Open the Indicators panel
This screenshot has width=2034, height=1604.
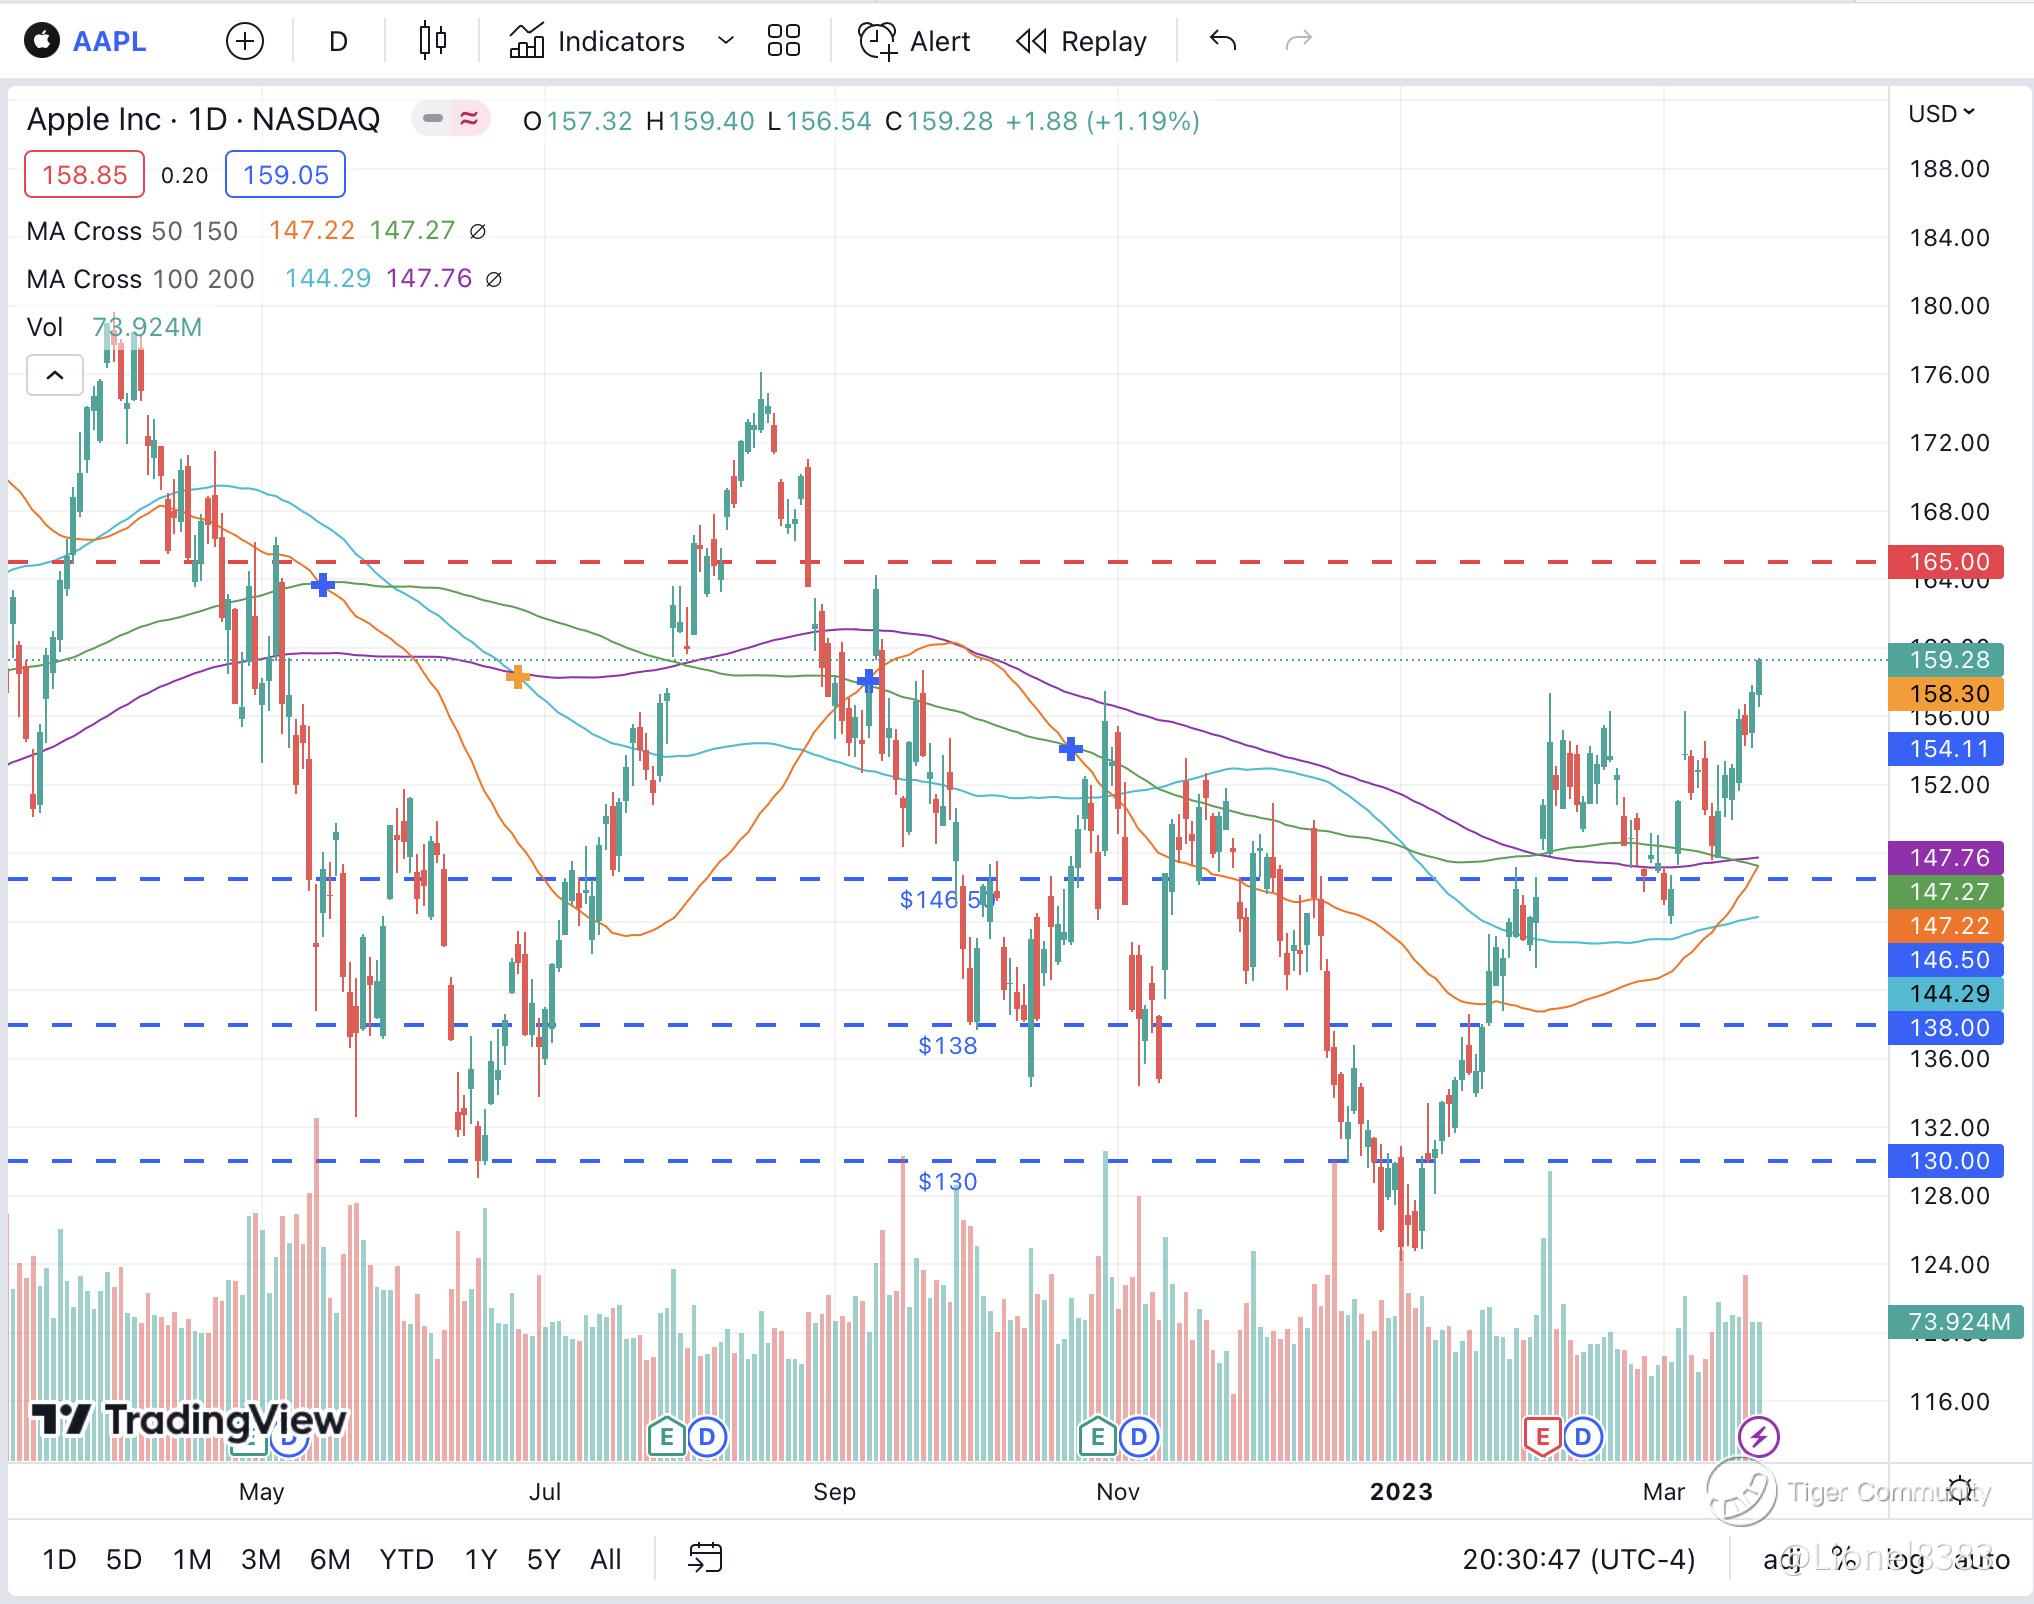(597, 41)
